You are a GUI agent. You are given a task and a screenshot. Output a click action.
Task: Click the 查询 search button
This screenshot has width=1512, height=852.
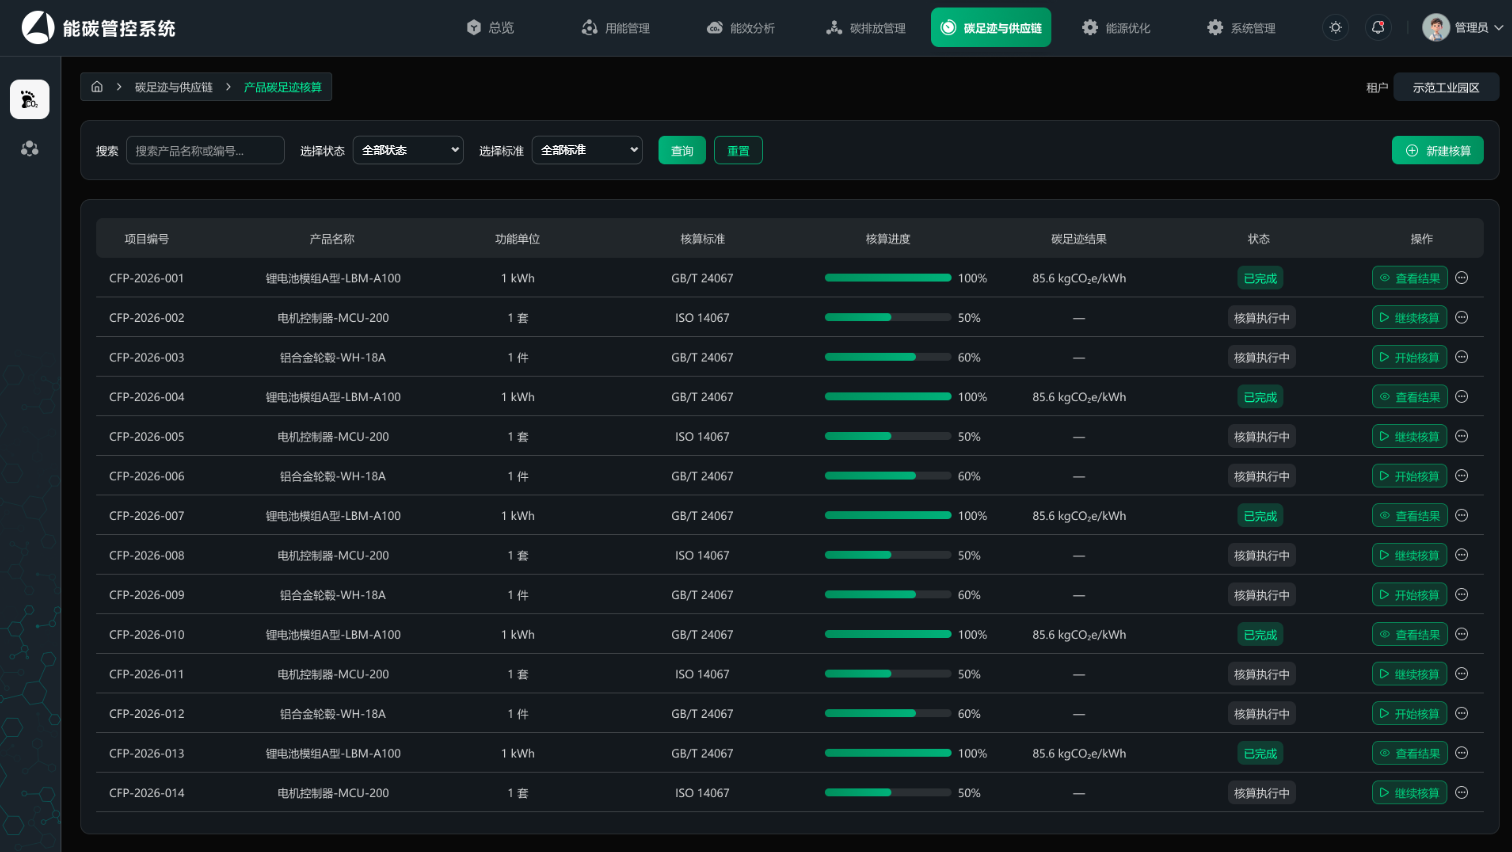(x=682, y=150)
